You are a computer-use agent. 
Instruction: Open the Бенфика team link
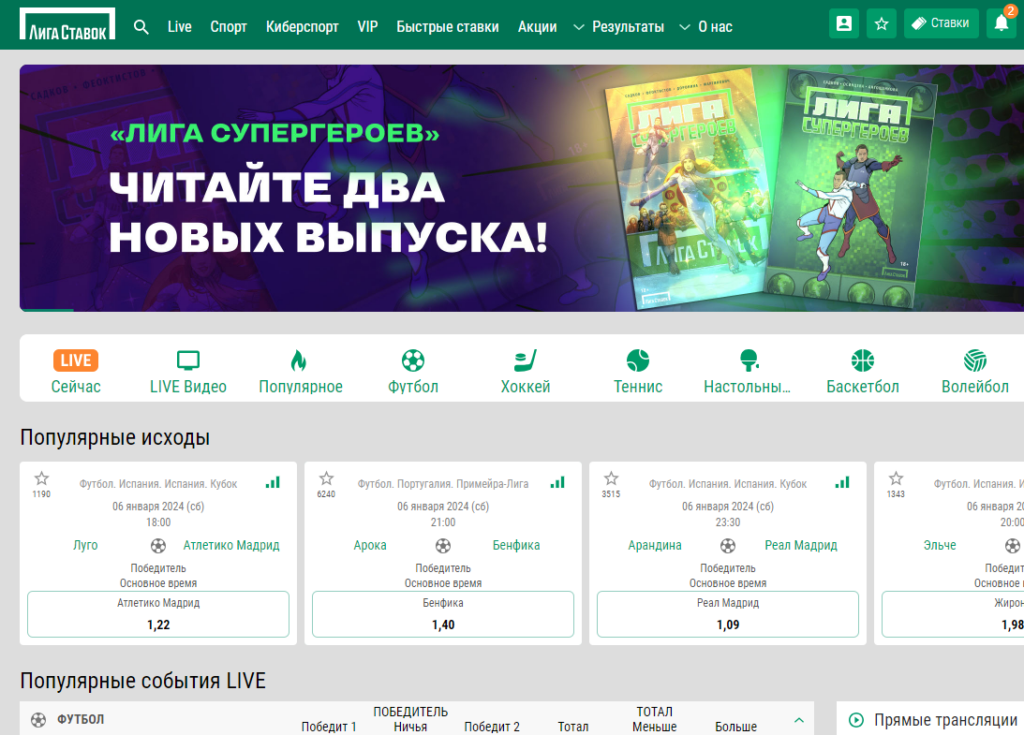(x=516, y=545)
